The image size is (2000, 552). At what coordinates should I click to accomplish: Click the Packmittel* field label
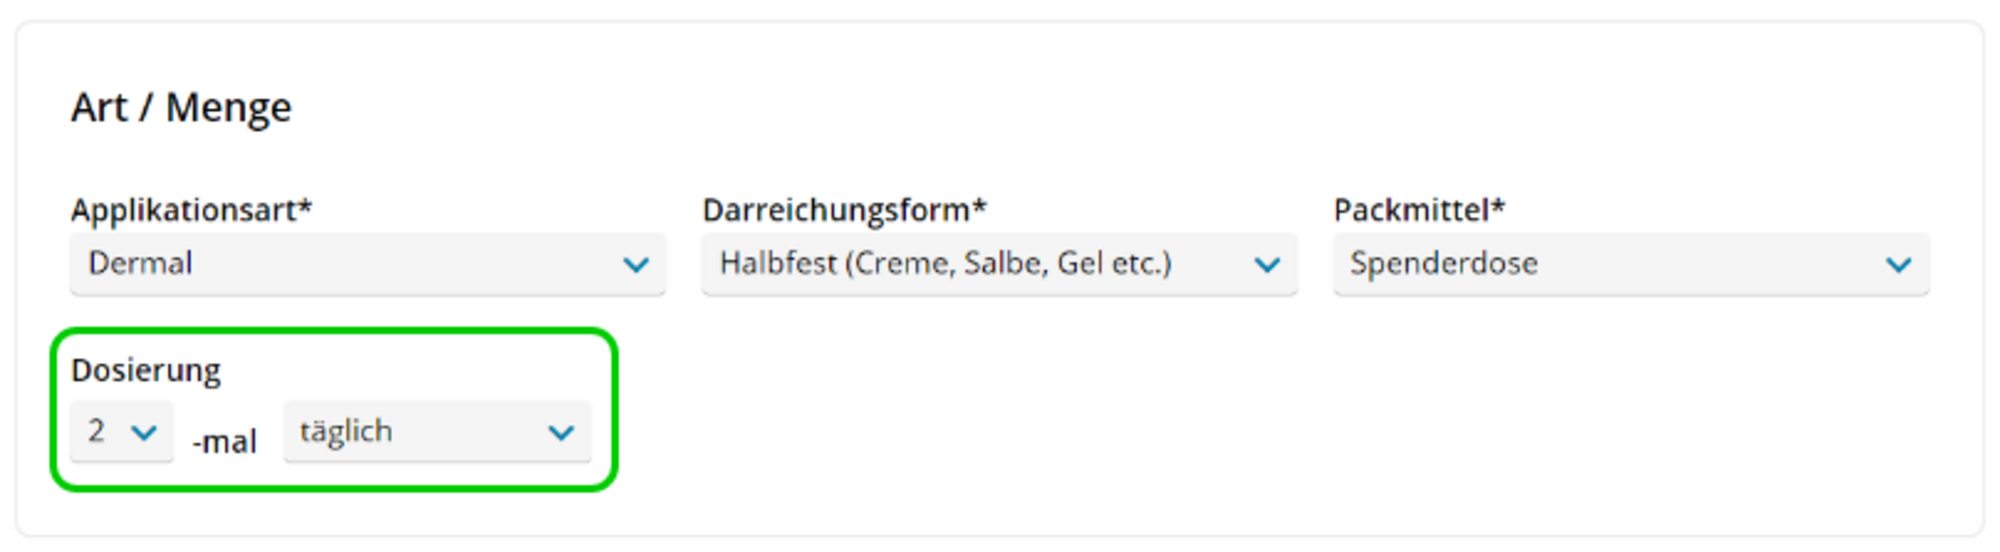coord(1419,210)
